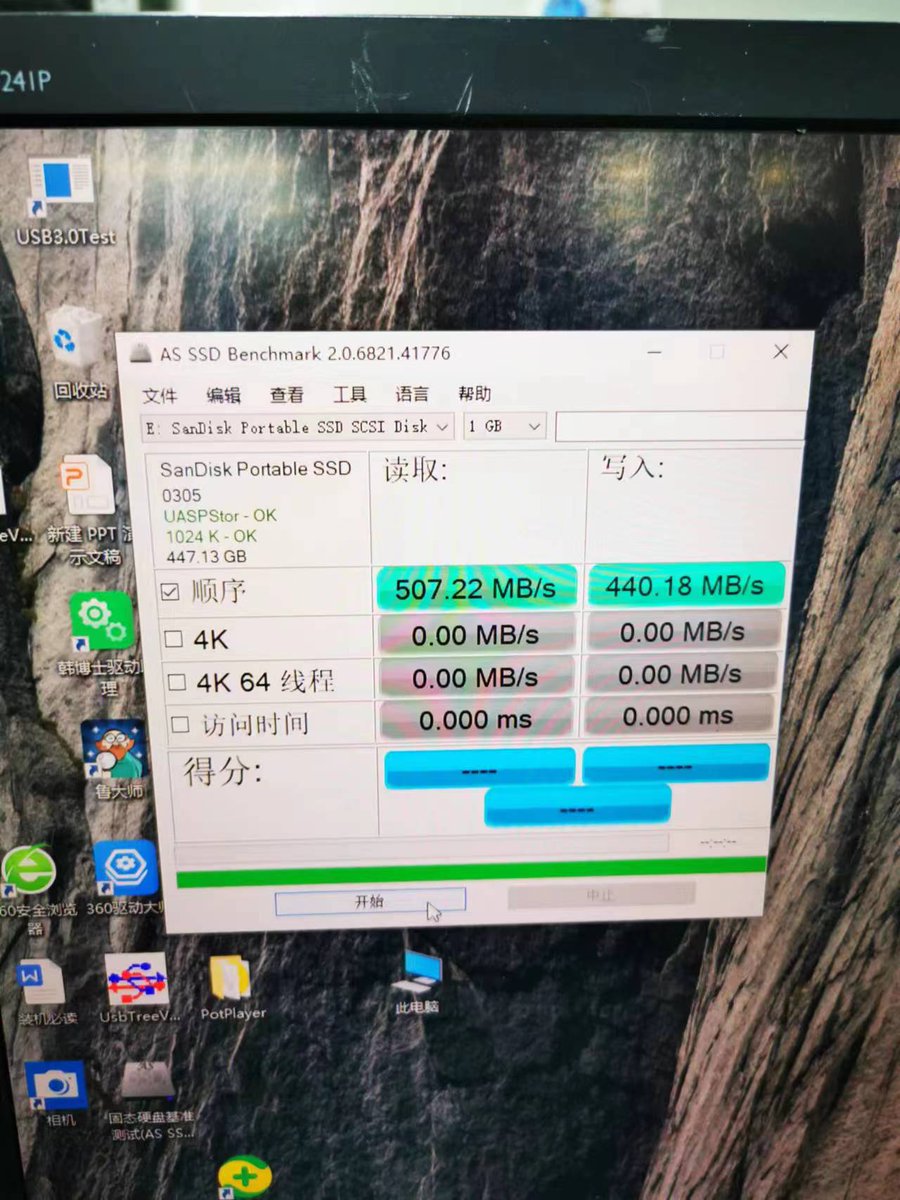The image size is (900, 1200).
Task: Click the 0305 firmware version text
Action: 181,495
